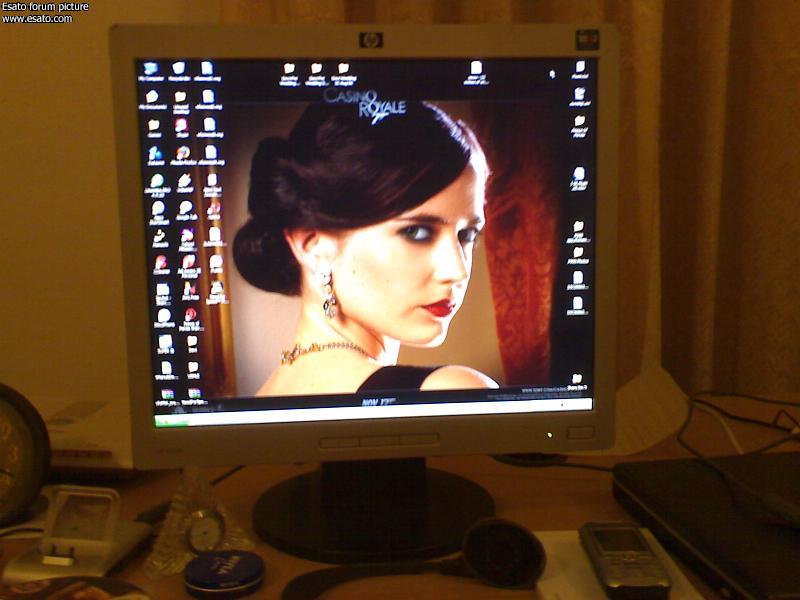Click the green Start button on taskbar

(x=171, y=421)
